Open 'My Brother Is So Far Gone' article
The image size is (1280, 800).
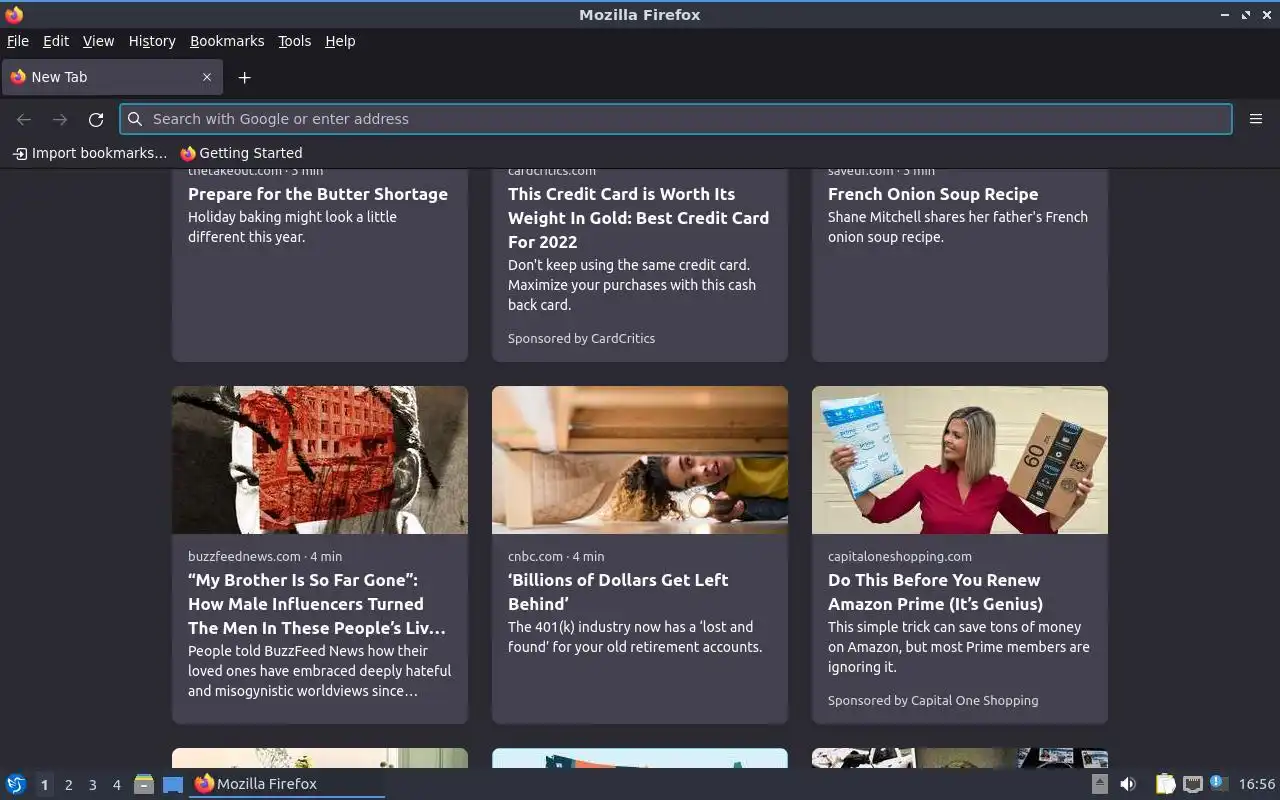tap(317, 604)
